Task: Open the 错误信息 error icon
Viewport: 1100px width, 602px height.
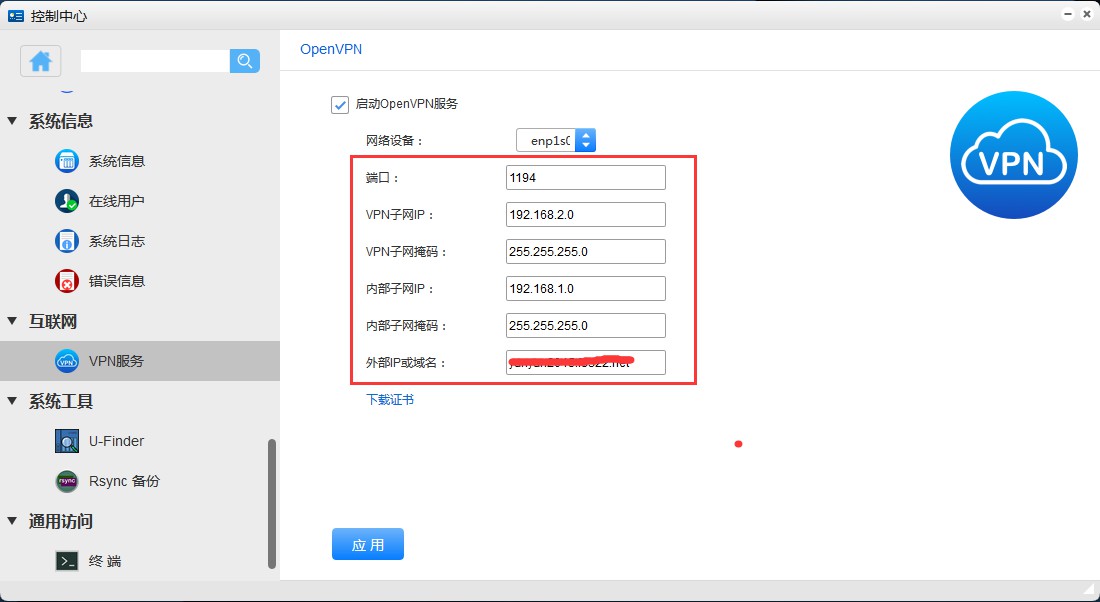Action: point(67,281)
